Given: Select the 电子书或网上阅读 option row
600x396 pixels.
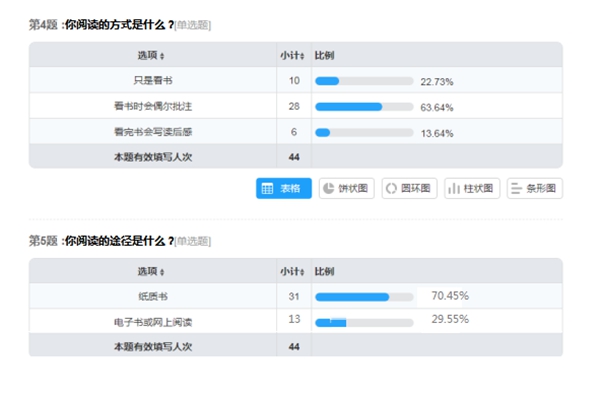Looking at the screenshot, I should pyautogui.click(x=296, y=321).
